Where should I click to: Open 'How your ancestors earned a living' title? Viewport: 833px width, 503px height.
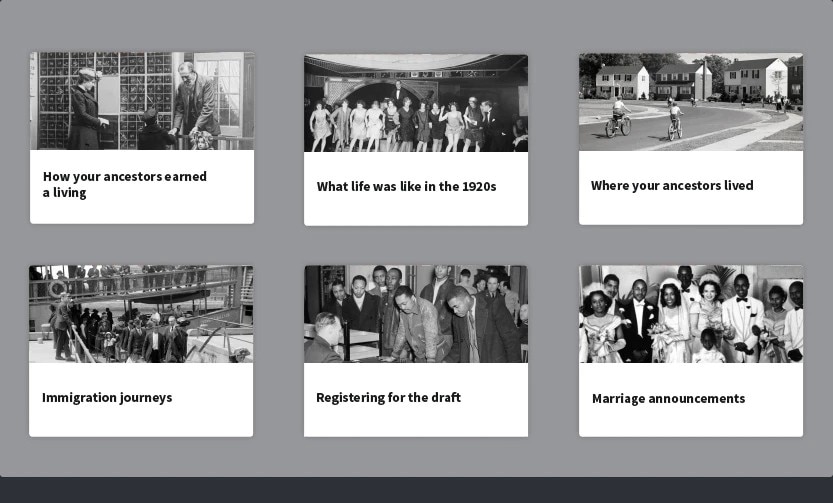(125, 184)
